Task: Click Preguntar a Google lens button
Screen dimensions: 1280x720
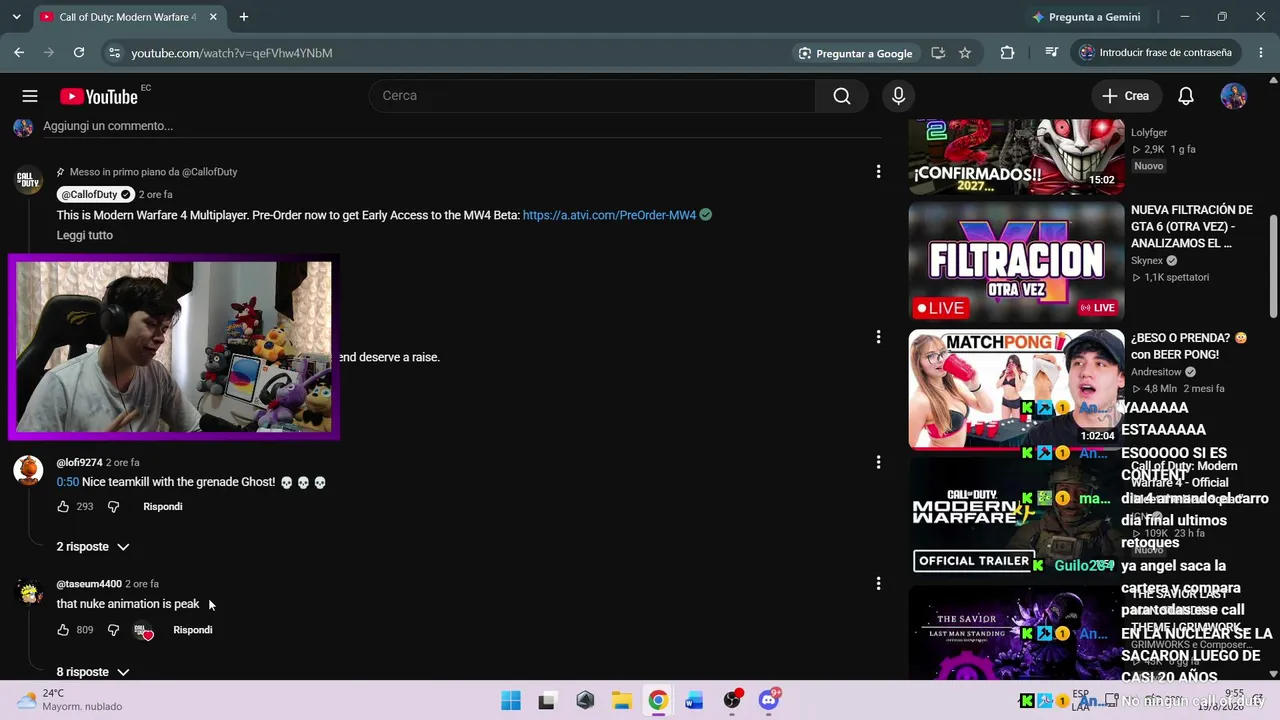Action: pos(855,53)
